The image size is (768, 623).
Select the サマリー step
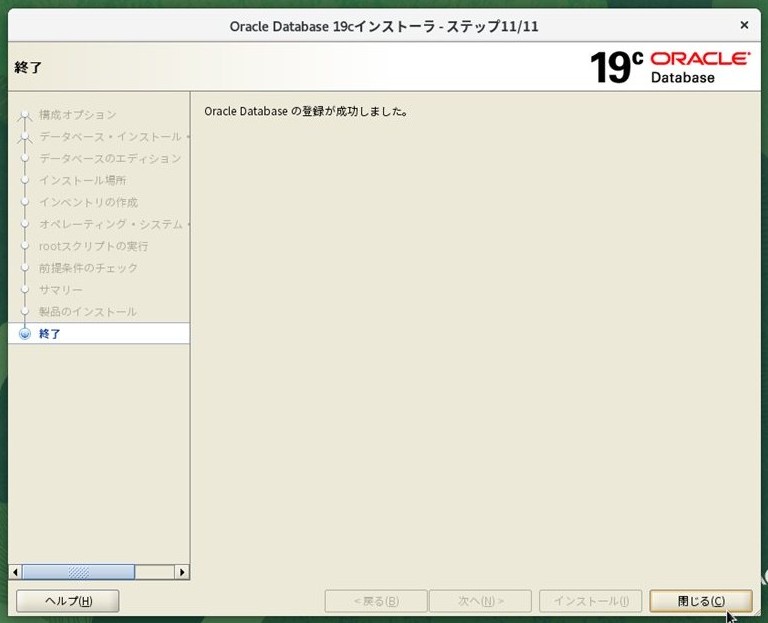tap(61, 290)
